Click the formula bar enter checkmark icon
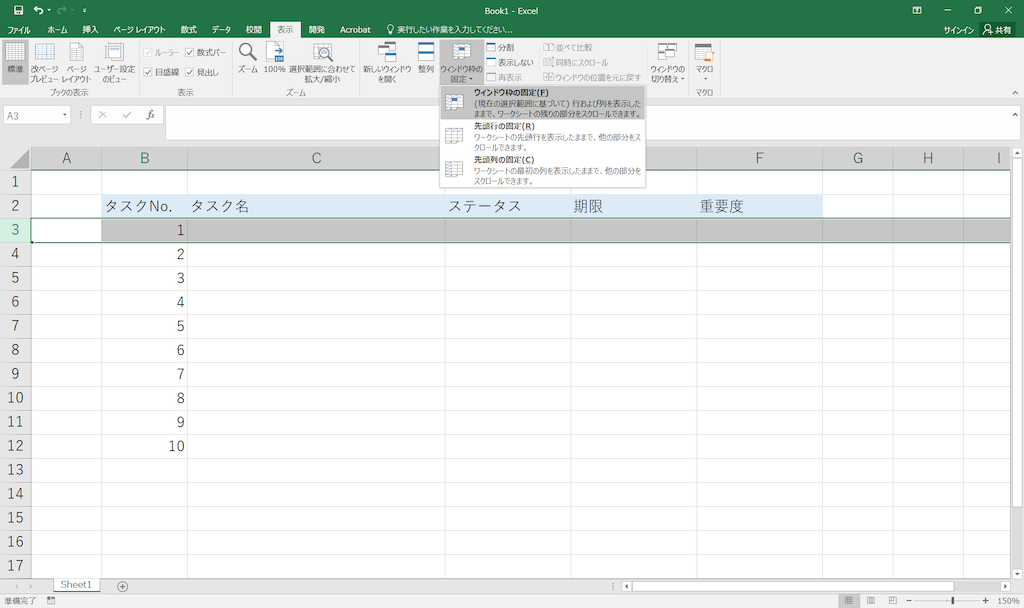1024x608 pixels. tap(127, 115)
